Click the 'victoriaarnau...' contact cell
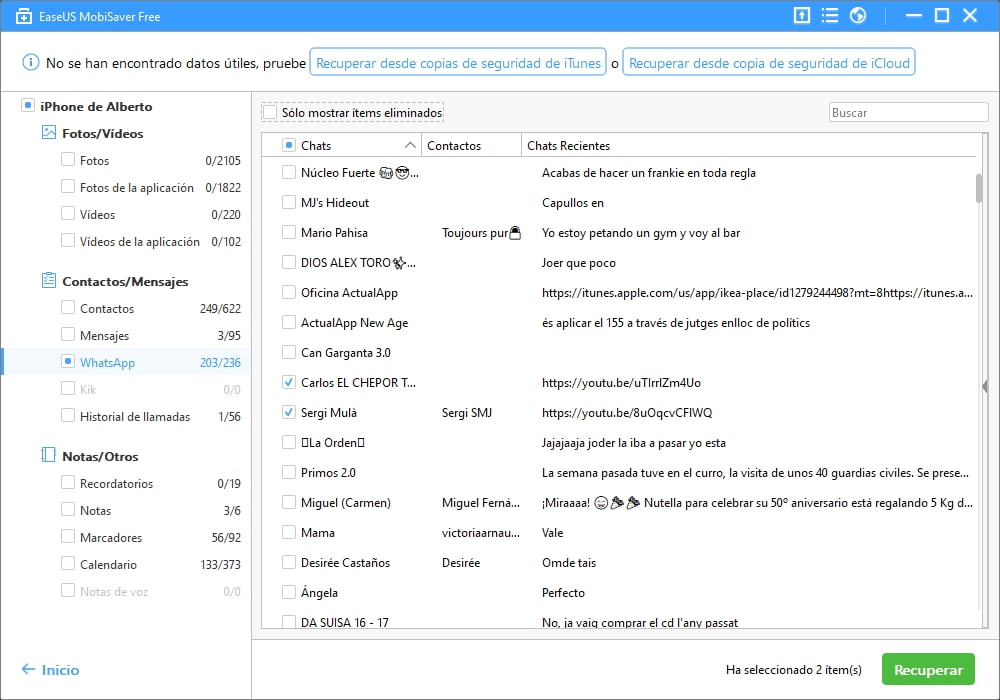The height and width of the screenshot is (700, 1000). pyautogui.click(x=481, y=532)
